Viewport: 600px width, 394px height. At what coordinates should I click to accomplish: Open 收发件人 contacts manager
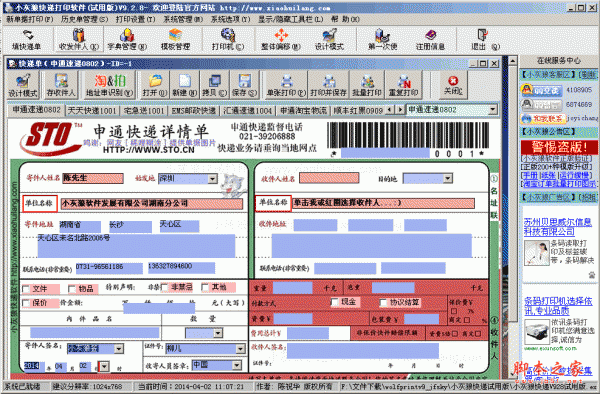click(x=78, y=40)
